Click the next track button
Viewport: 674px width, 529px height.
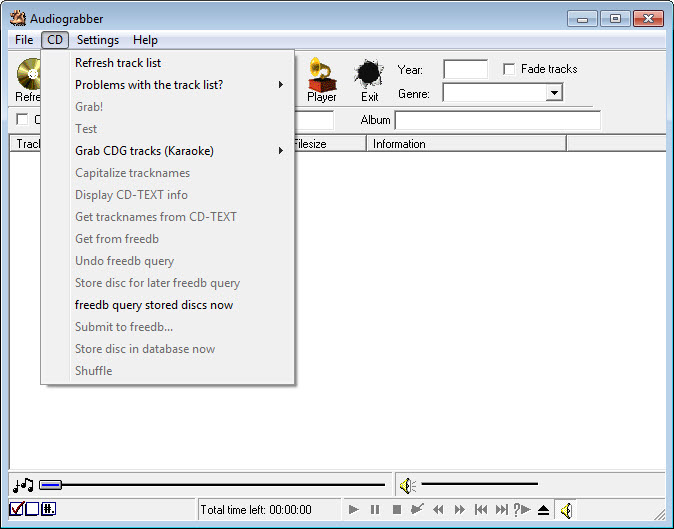click(x=502, y=510)
